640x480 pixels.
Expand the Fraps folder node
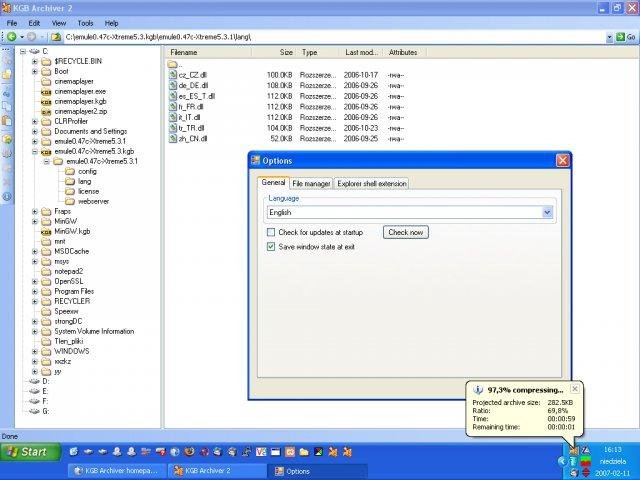click(35, 211)
